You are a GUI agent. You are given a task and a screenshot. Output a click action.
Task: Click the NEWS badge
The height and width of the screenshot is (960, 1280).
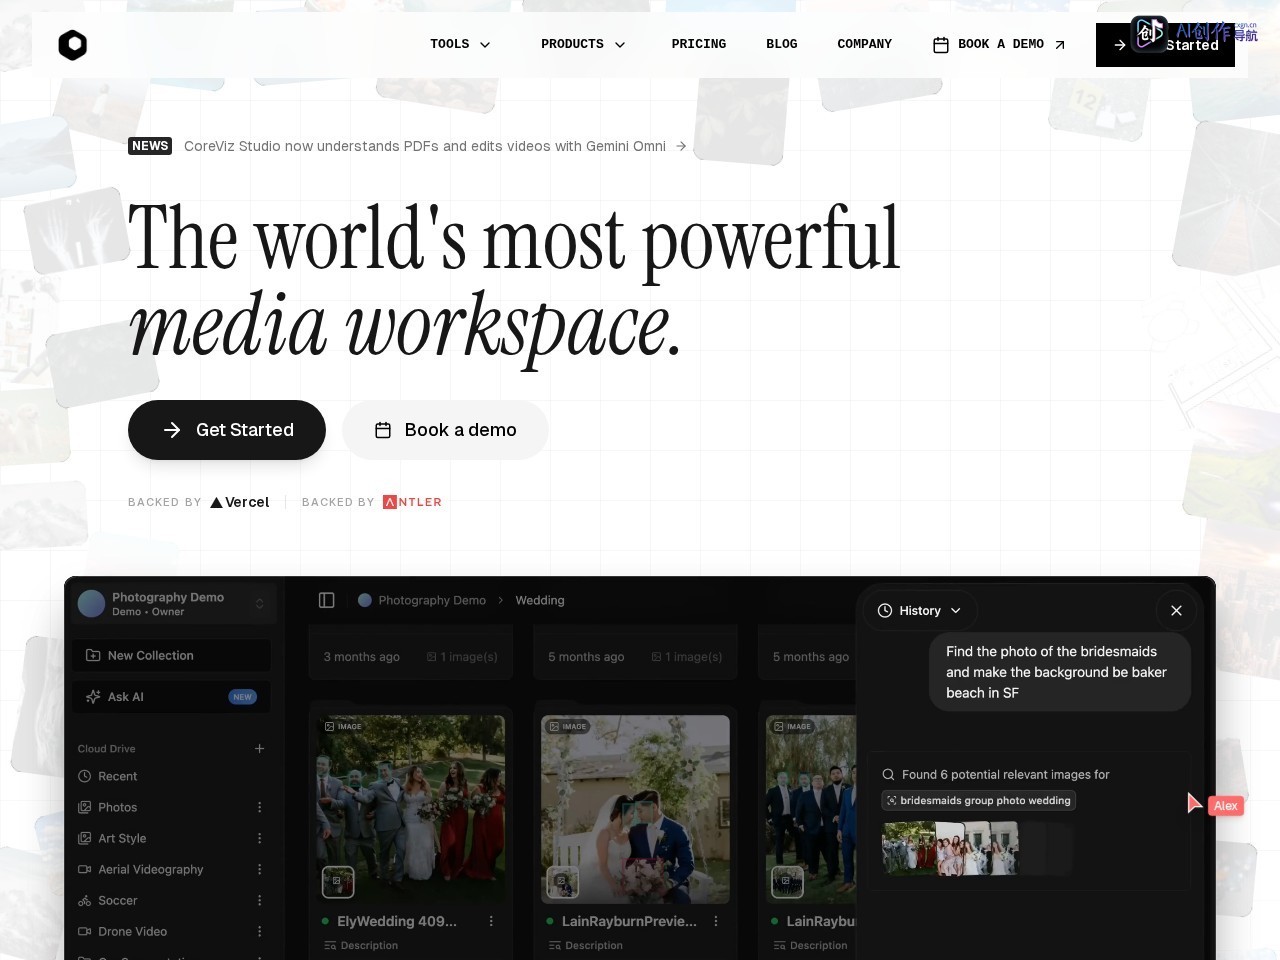tap(150, 146)
